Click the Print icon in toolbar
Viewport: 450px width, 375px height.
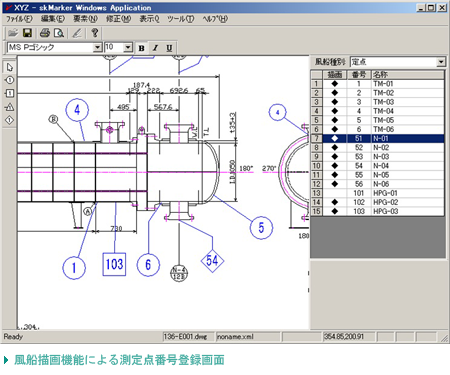(45, 33)
